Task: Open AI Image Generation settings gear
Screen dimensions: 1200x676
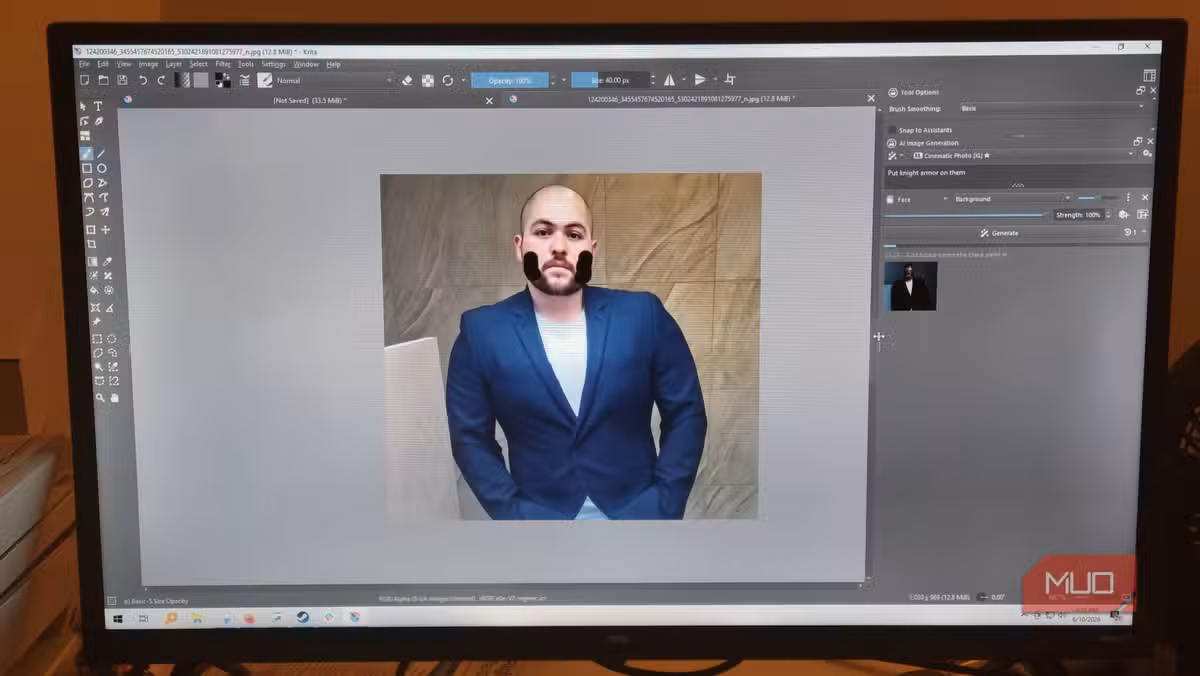Action: point(1147,153)
